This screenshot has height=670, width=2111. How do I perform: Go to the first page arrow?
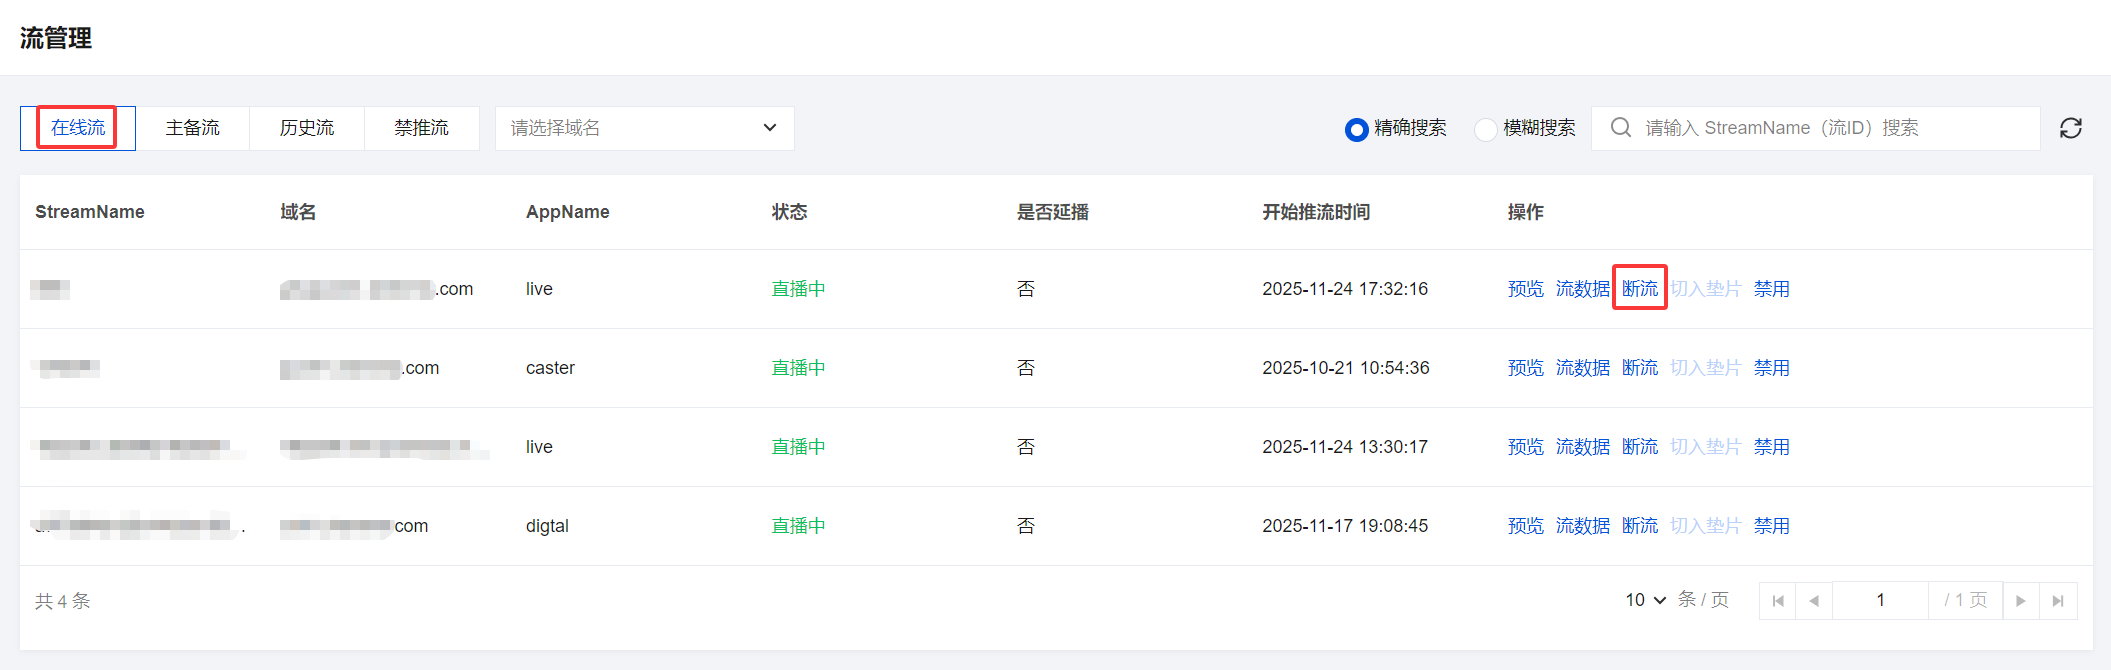click(x=1777, y=601)
